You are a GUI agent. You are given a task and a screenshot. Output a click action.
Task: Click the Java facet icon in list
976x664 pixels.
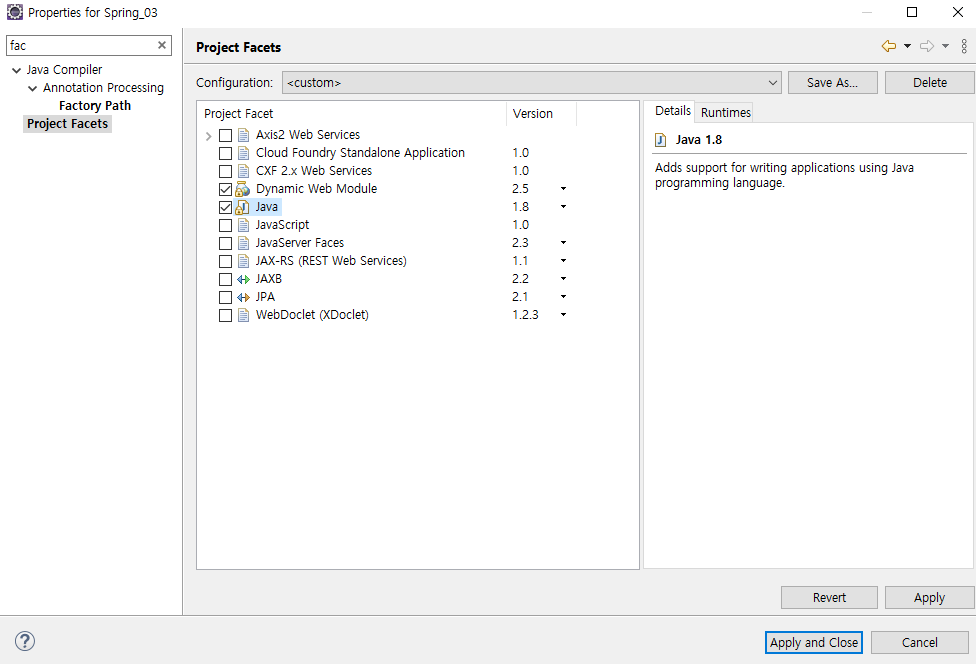(x=242, y=207)
